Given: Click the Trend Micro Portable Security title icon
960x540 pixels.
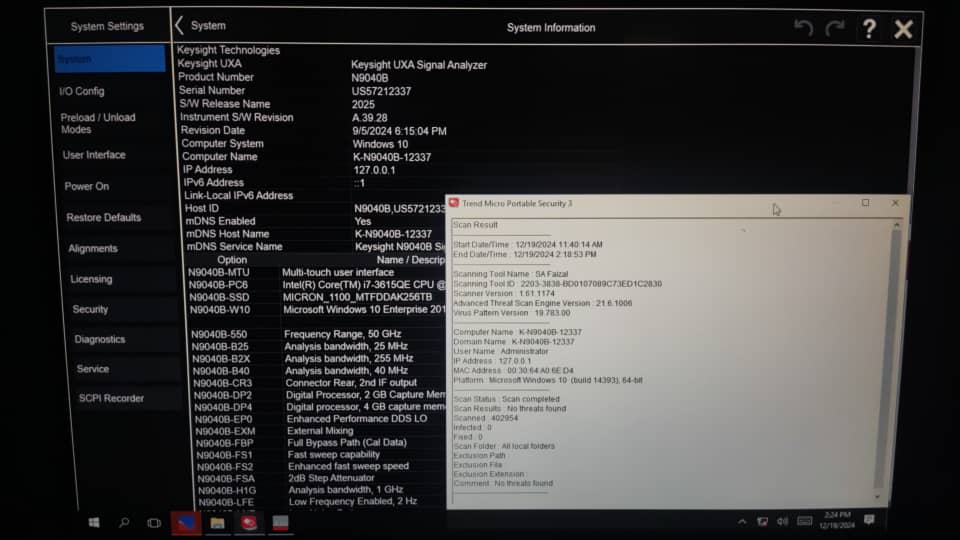Looking at the screenshot, I should (x=454, y=203).
